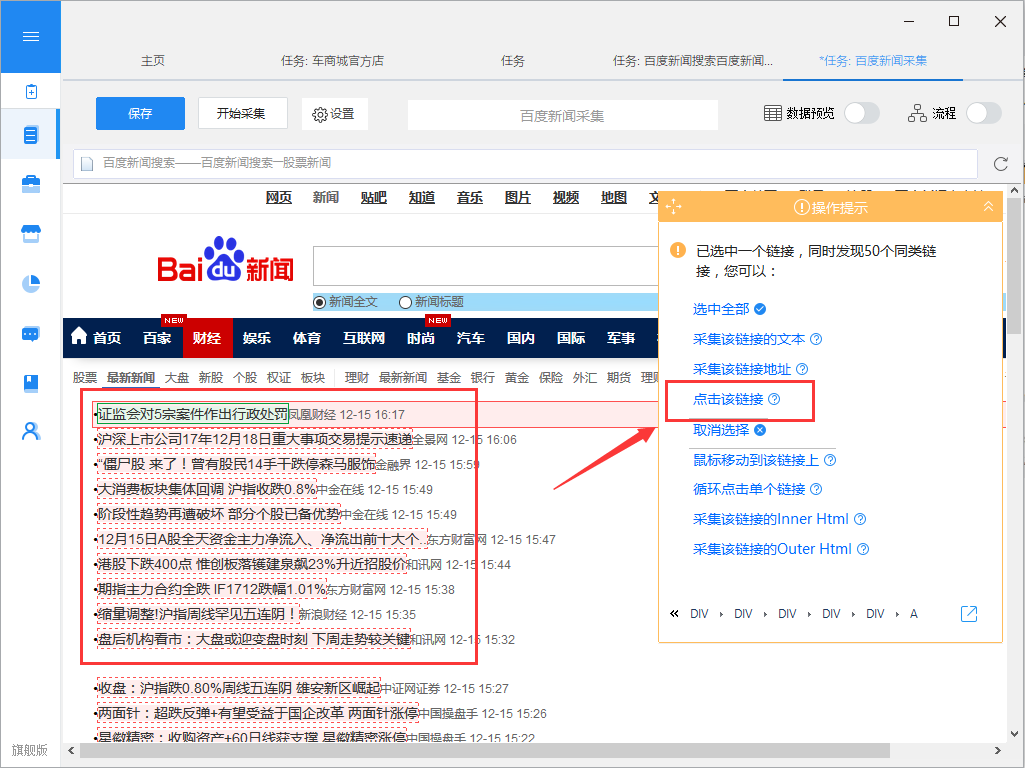Collapse the 操作提示 panel

pyautogui.click(x=988, y=207)
